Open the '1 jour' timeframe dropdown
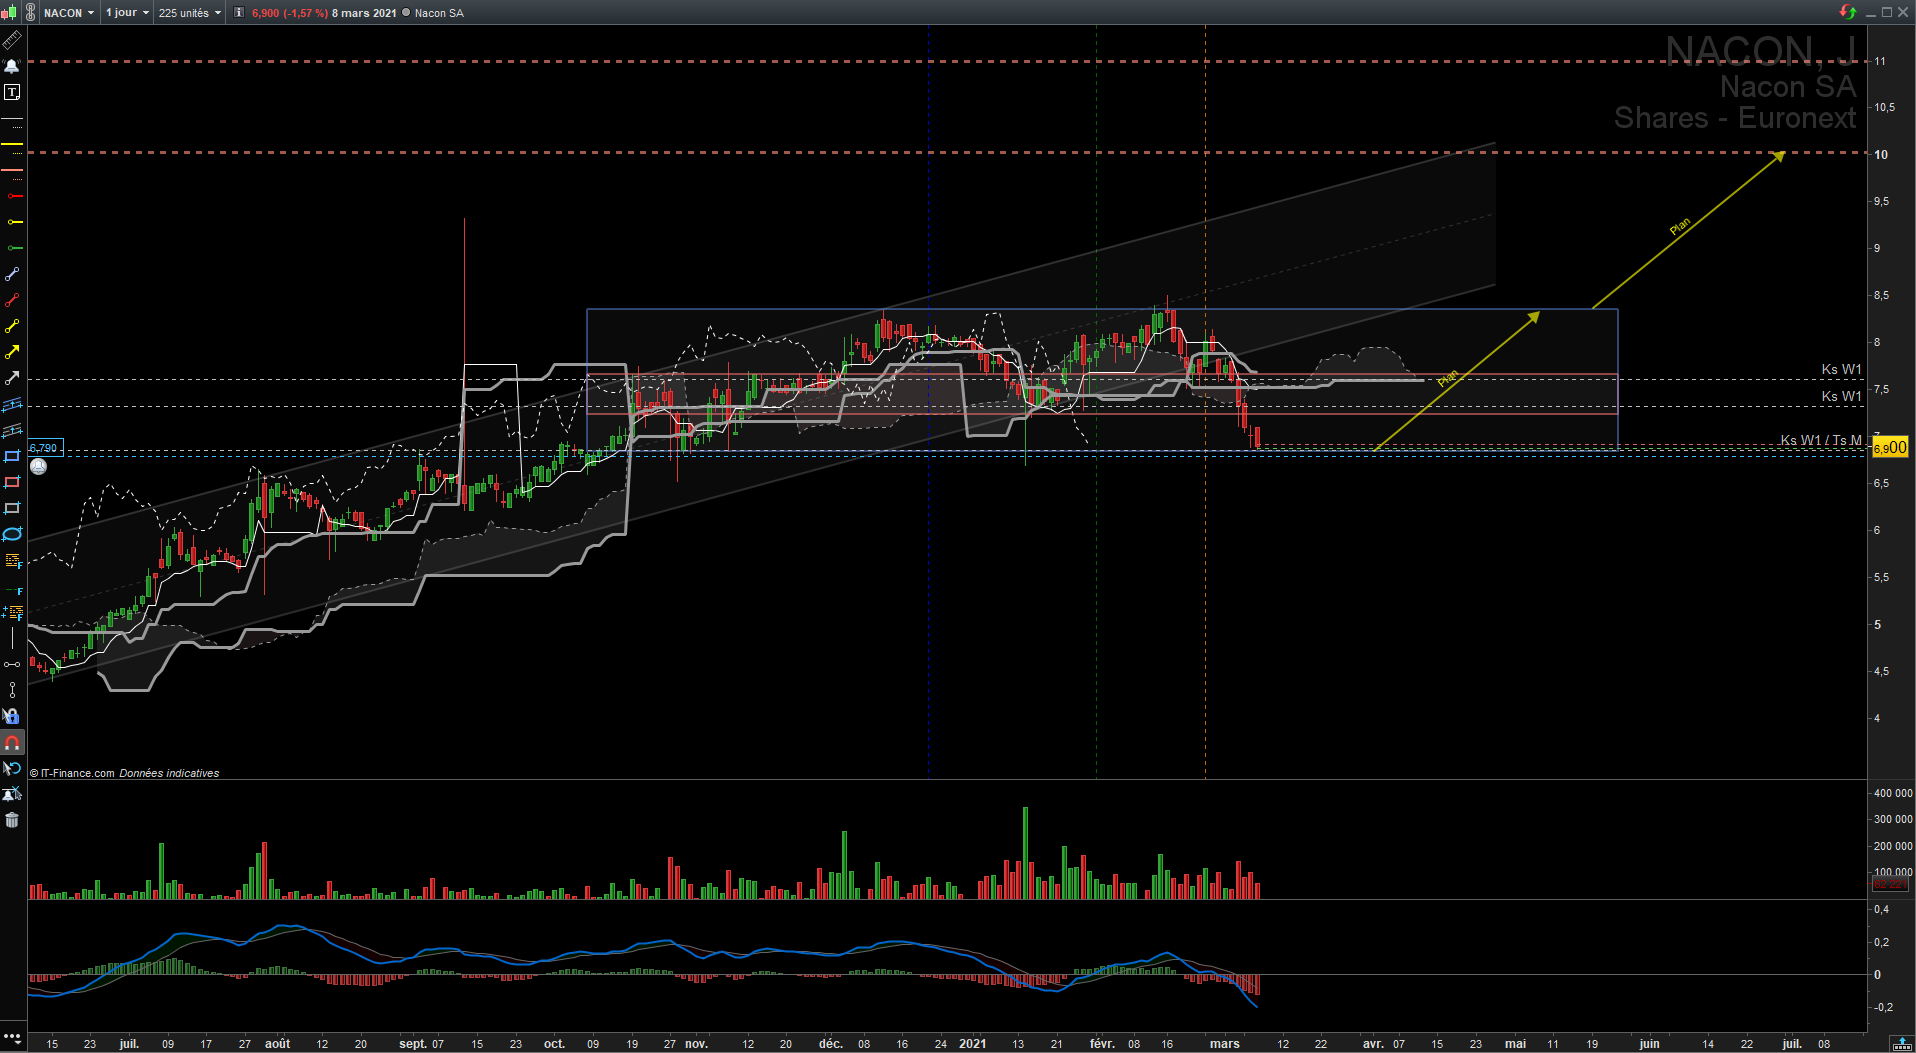The height and width of the screenshot is (1053, 1916). [127, 13]
